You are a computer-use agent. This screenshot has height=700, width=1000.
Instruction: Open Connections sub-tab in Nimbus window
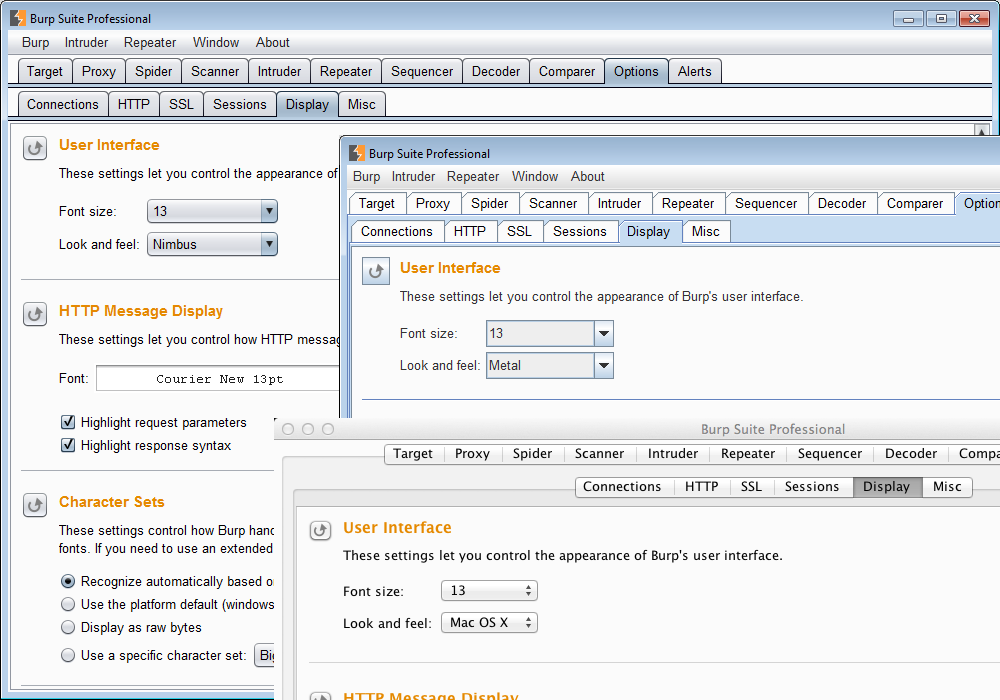point(62,105)
